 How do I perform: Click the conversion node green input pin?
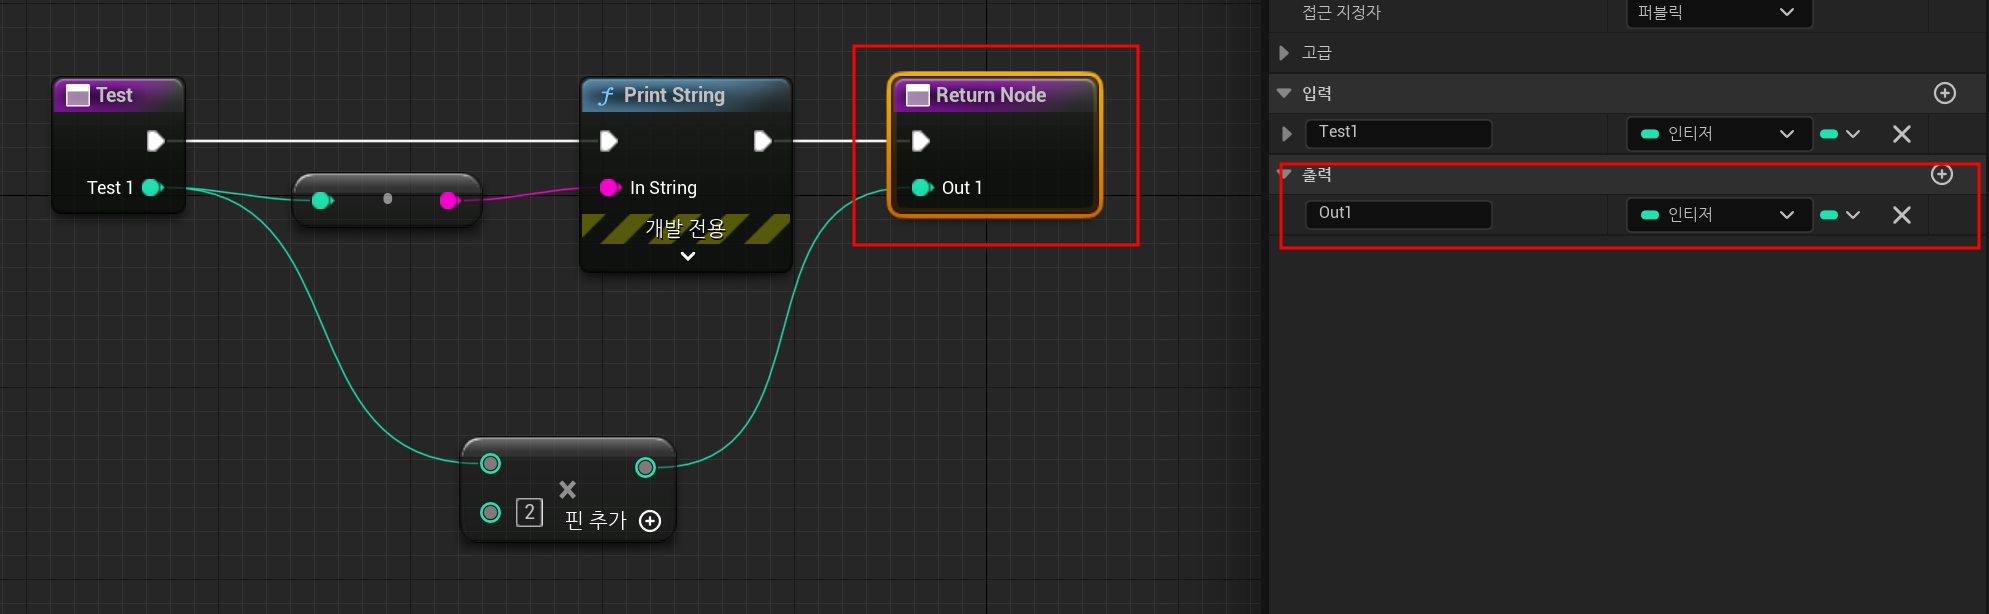click(x=321, y=201)
